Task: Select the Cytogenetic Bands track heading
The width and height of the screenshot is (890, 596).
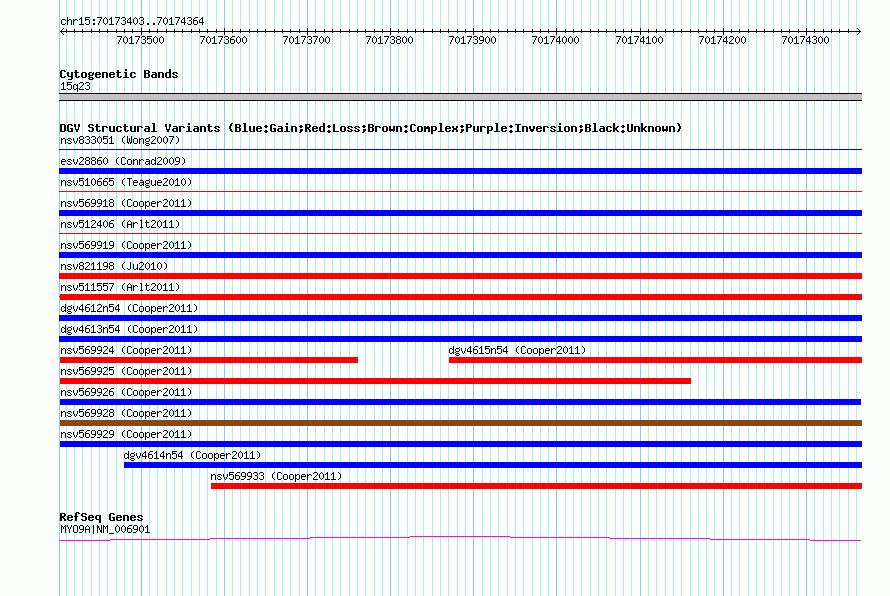Action: [119, 74]
